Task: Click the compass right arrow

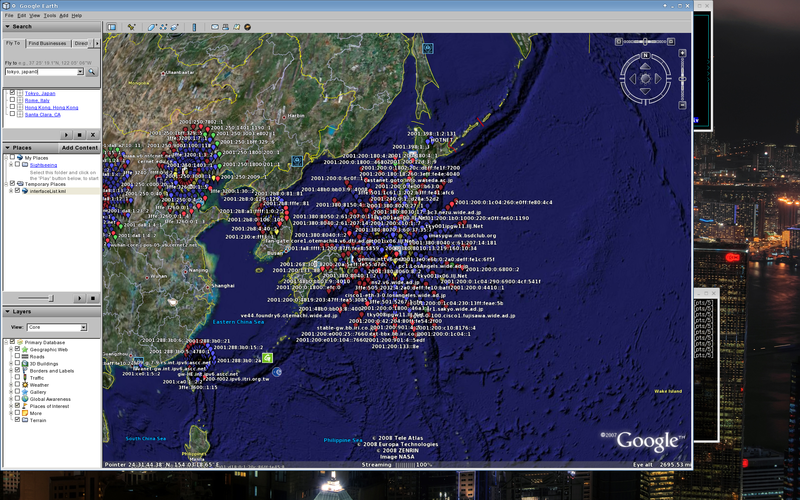Action: [x=658, y=79]
